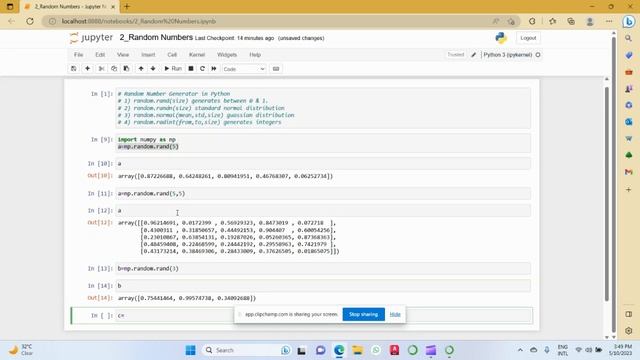Open the Cell menu
Screen dimensions: 640x360
(172, 55)
